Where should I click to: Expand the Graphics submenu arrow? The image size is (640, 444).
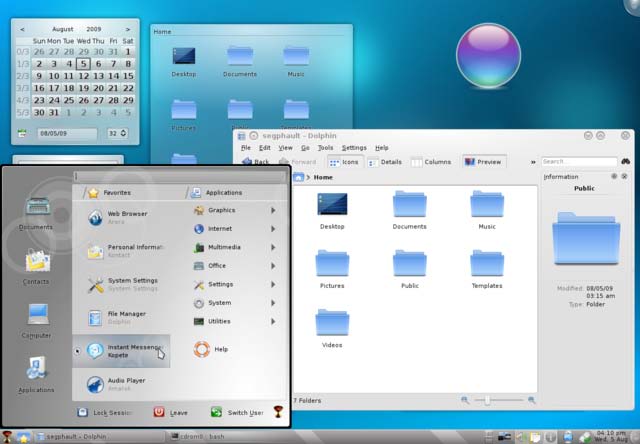click(273, 210)
